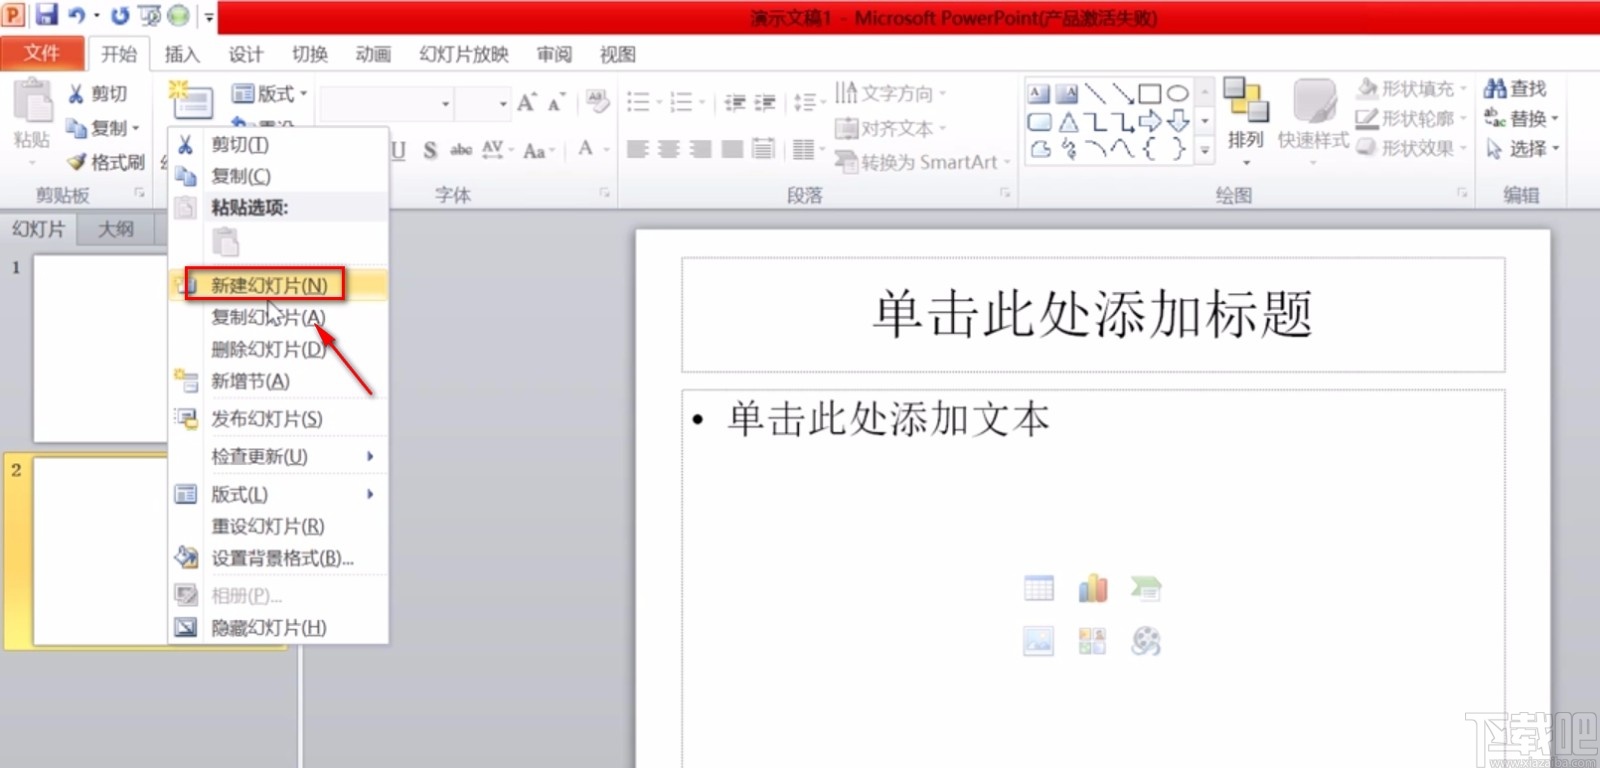The image size is (1600, 768).
Task: Choose New Slide (新建幻灯片) in context menu
Action: pyautogui.click(x=278, y=285)
